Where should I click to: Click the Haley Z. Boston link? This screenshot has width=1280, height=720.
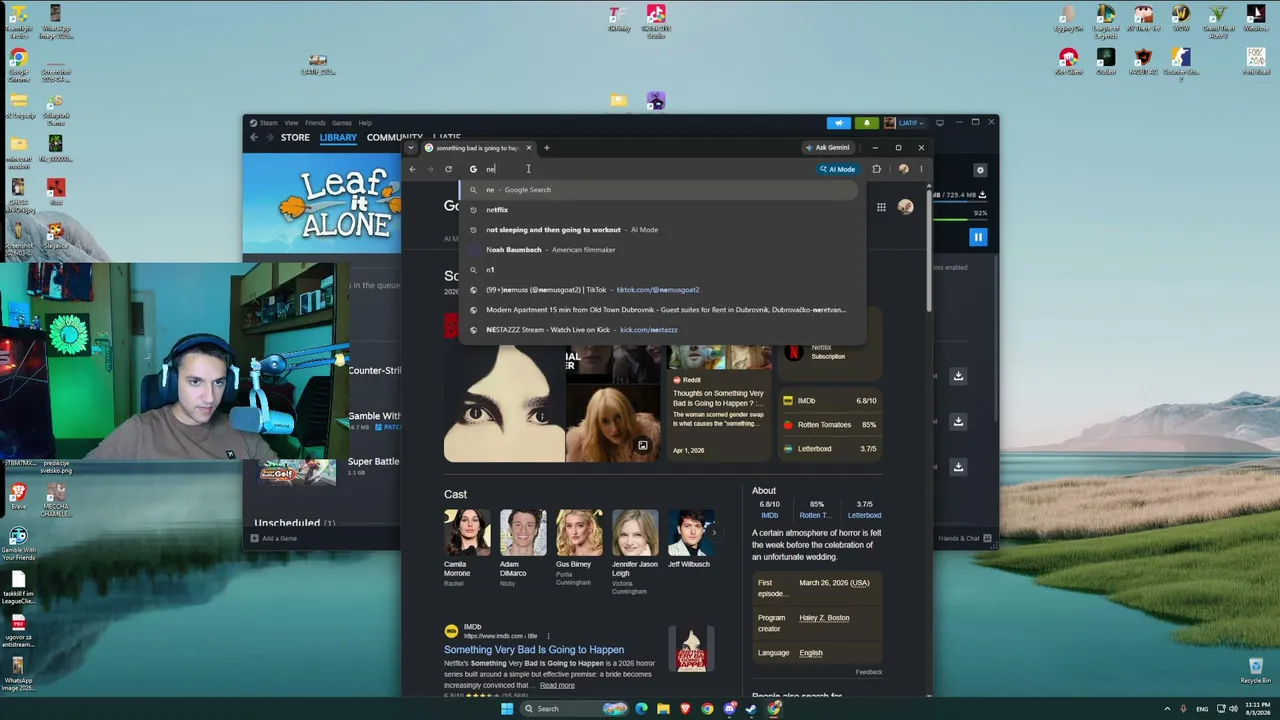coord(824,618)
